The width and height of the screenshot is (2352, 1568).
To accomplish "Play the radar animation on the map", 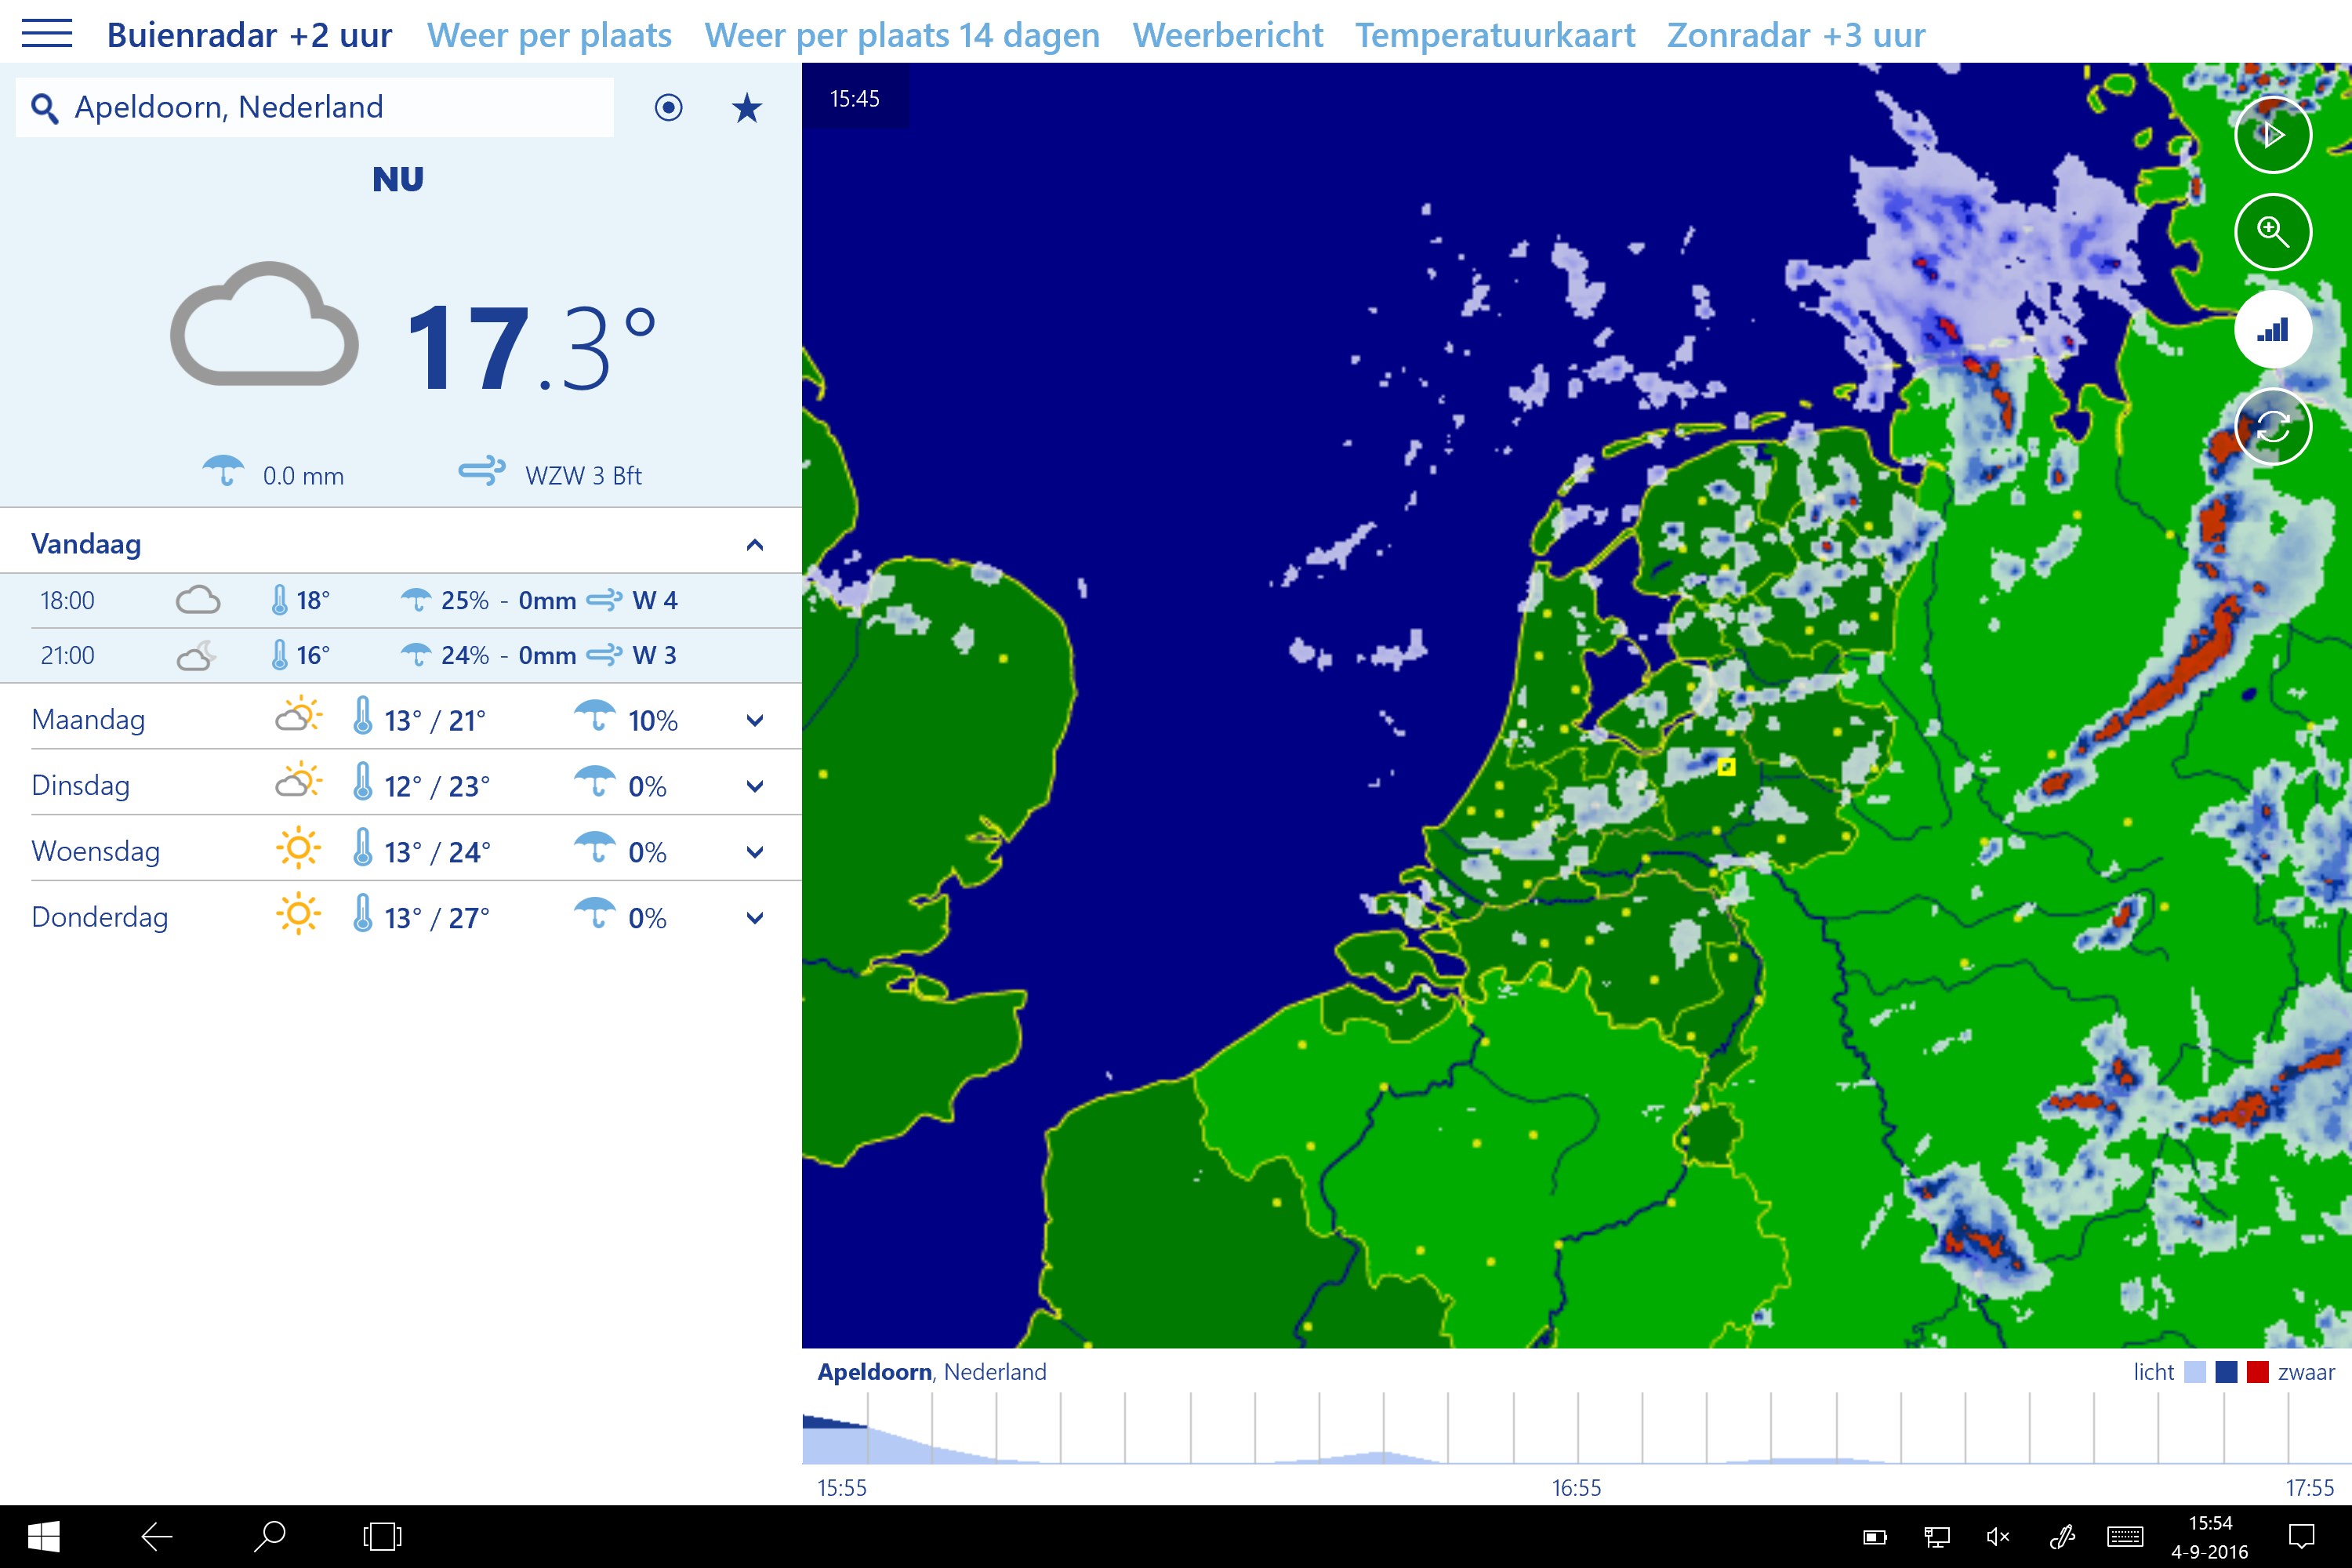I will click(2273, 134).
